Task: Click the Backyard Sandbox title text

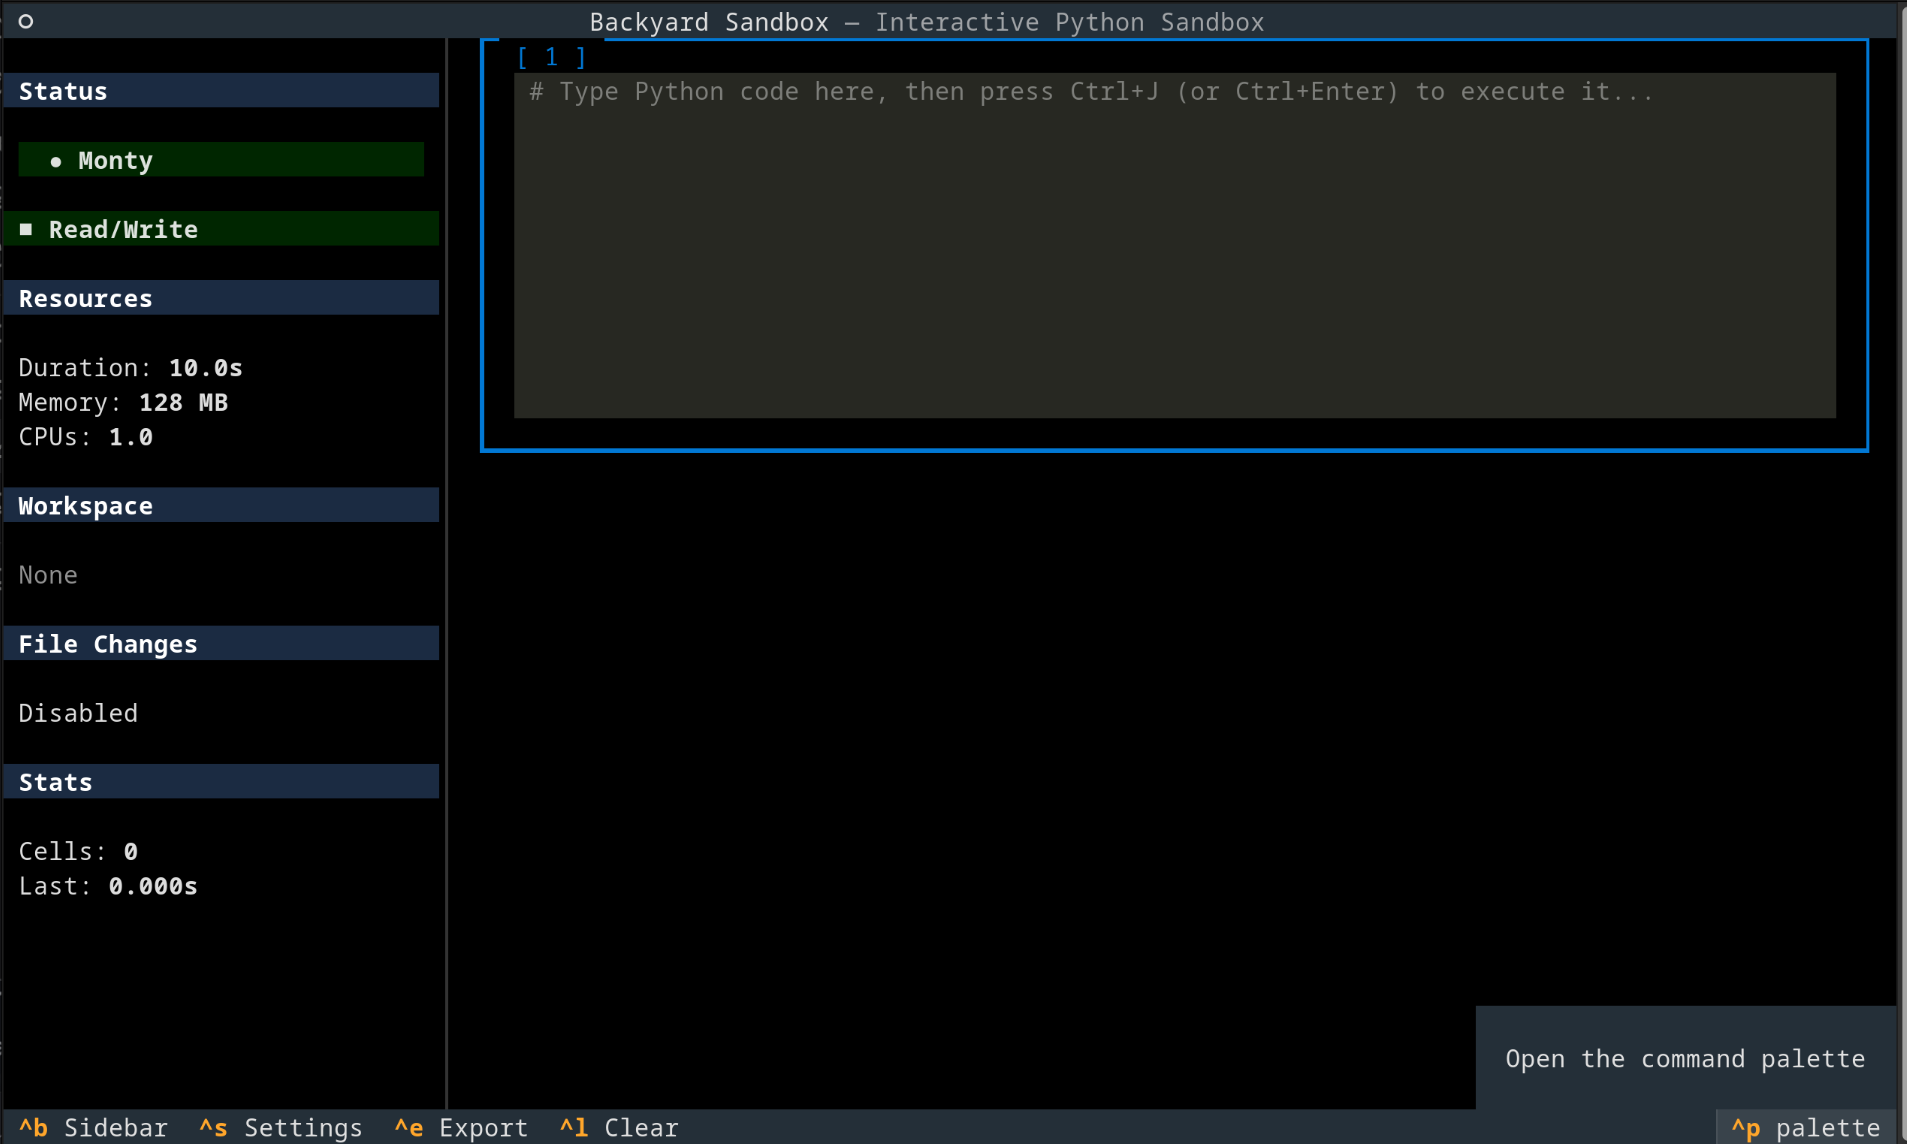Action: pyautogui.click(x=709, y=22)
